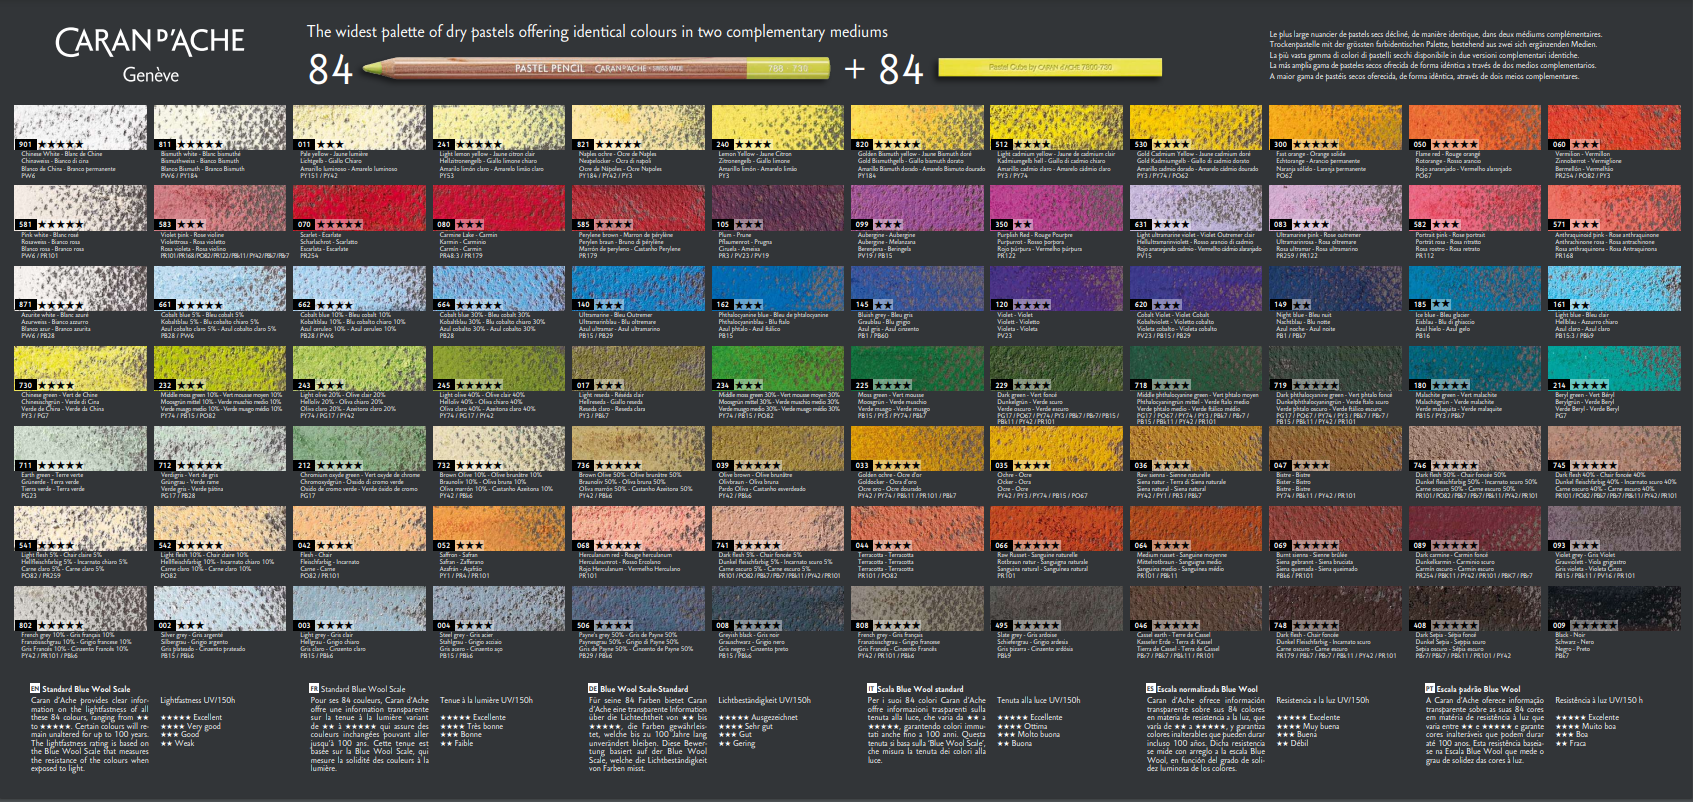Choose the 661 Cobalt blue 5% swatch
The height and width of the screenshot is (802, 1693).
(220, 287)
